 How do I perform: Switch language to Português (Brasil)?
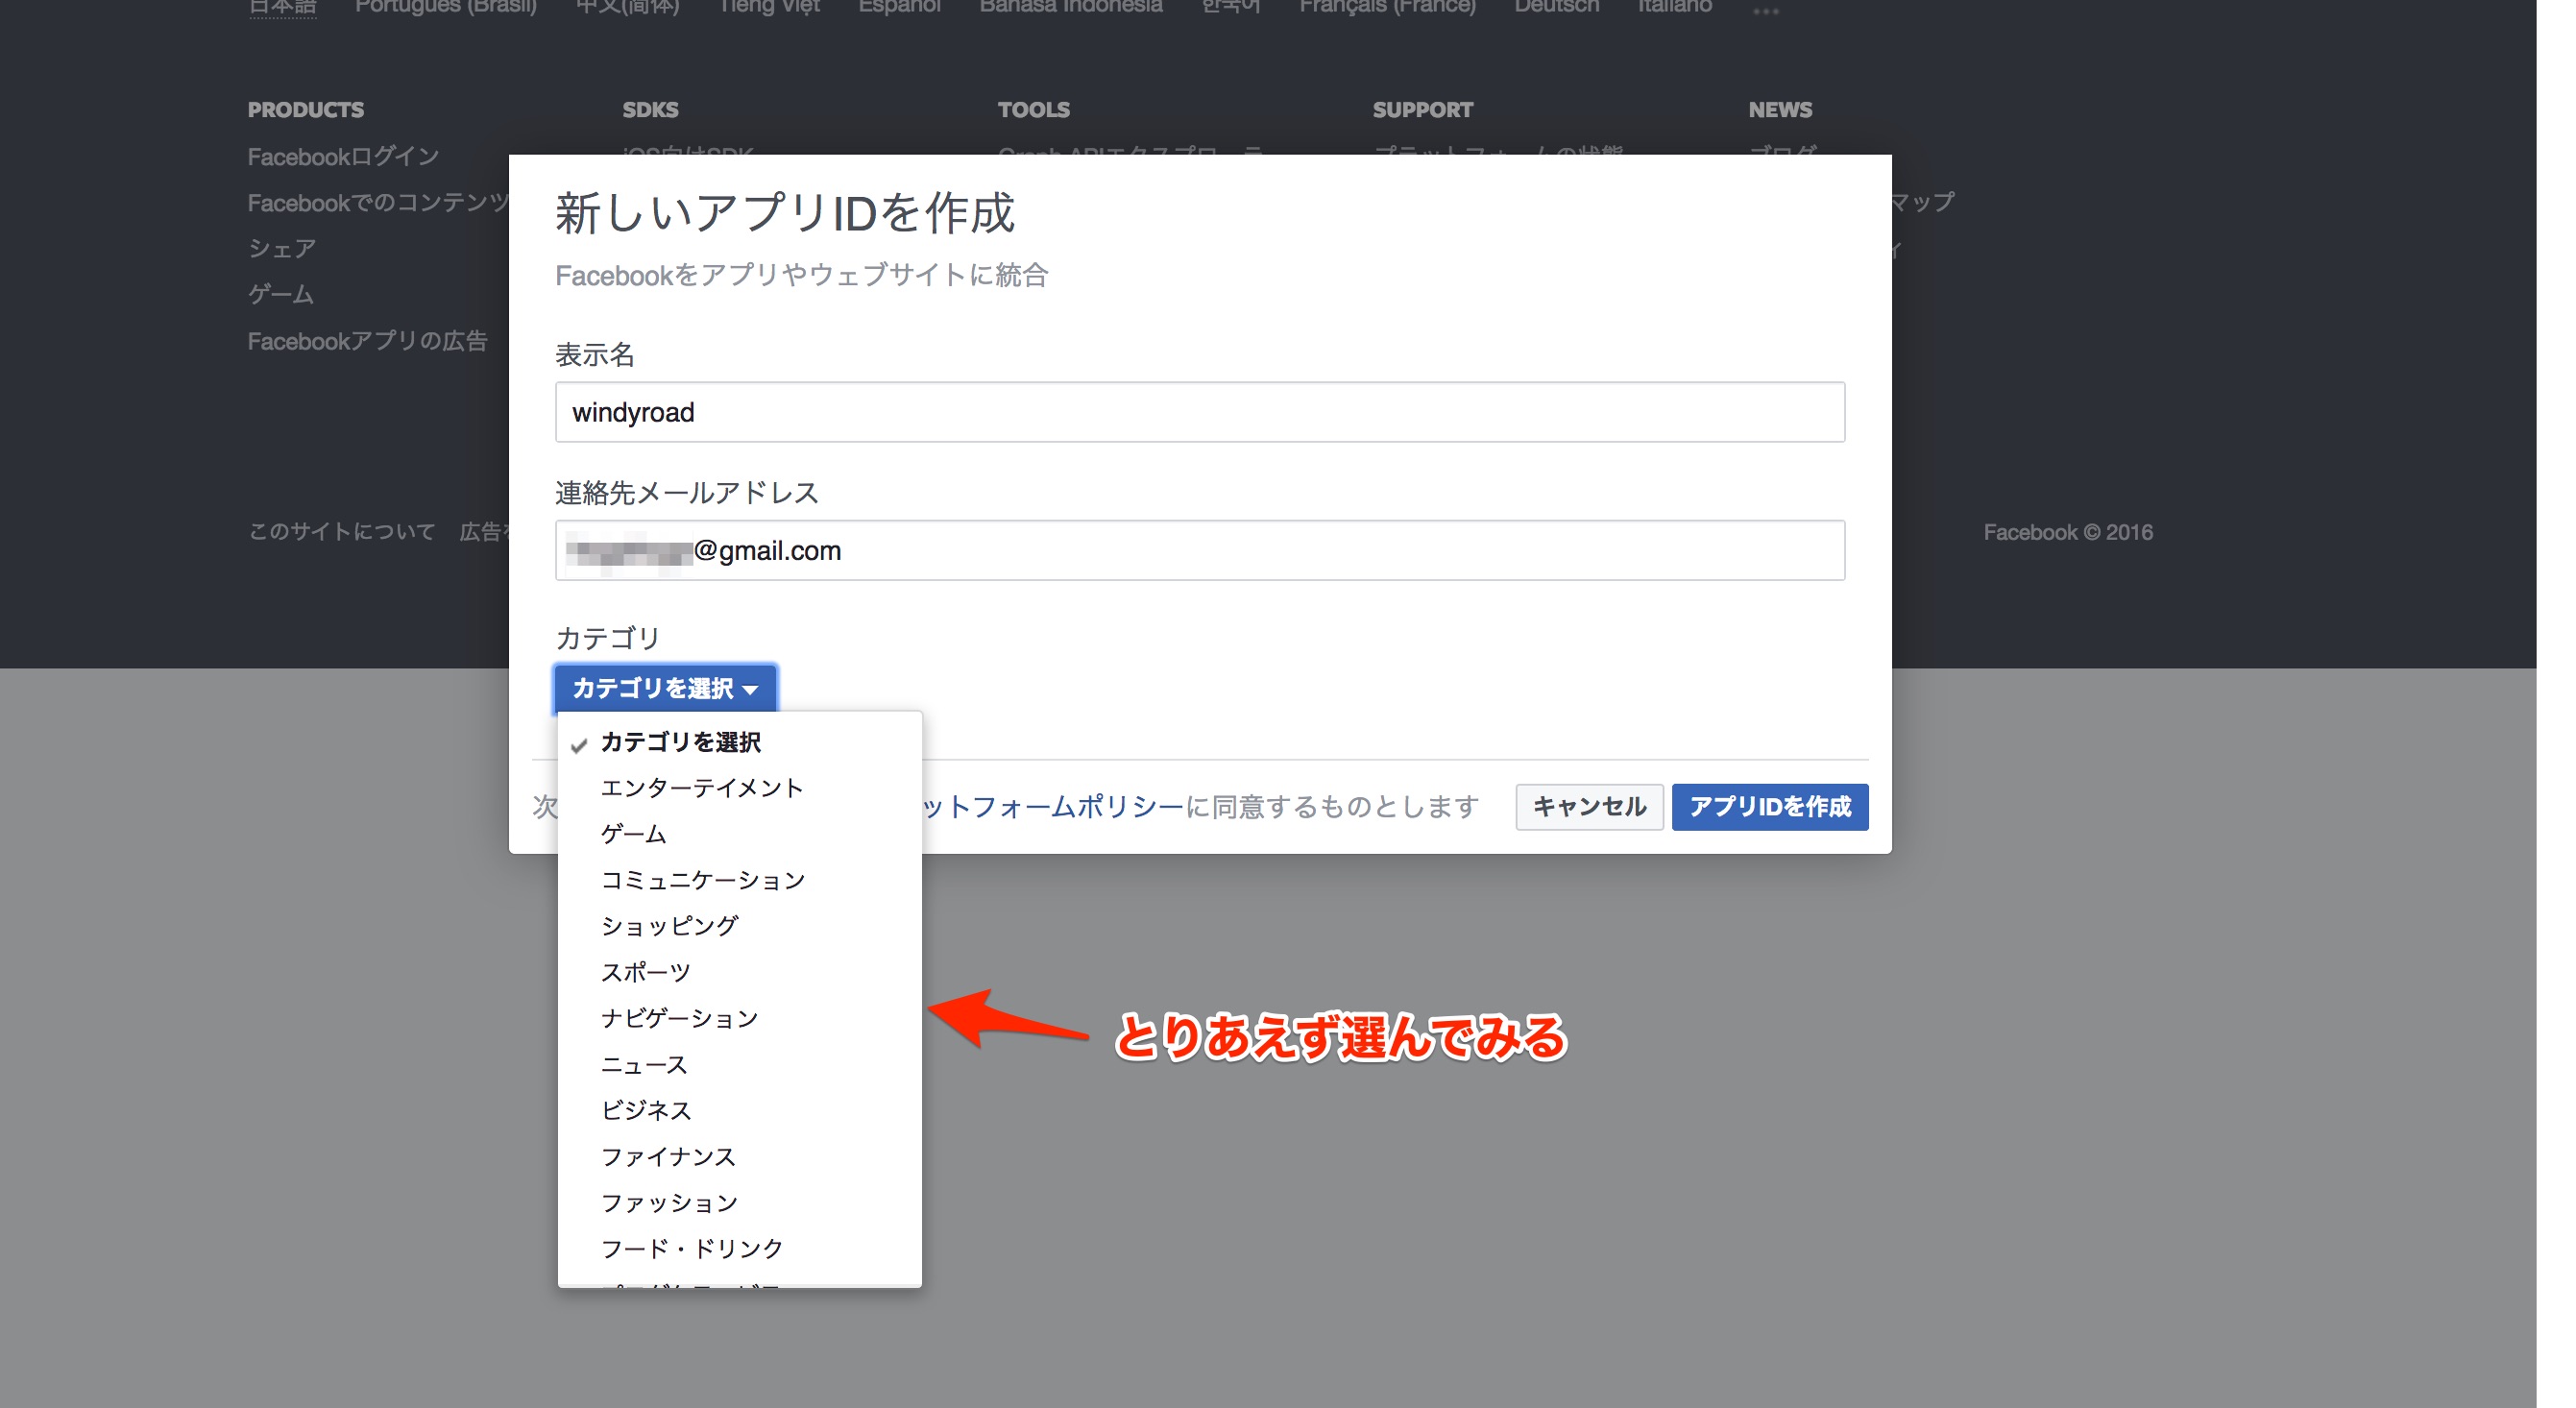pyautogui.click(x=446, y=6)
